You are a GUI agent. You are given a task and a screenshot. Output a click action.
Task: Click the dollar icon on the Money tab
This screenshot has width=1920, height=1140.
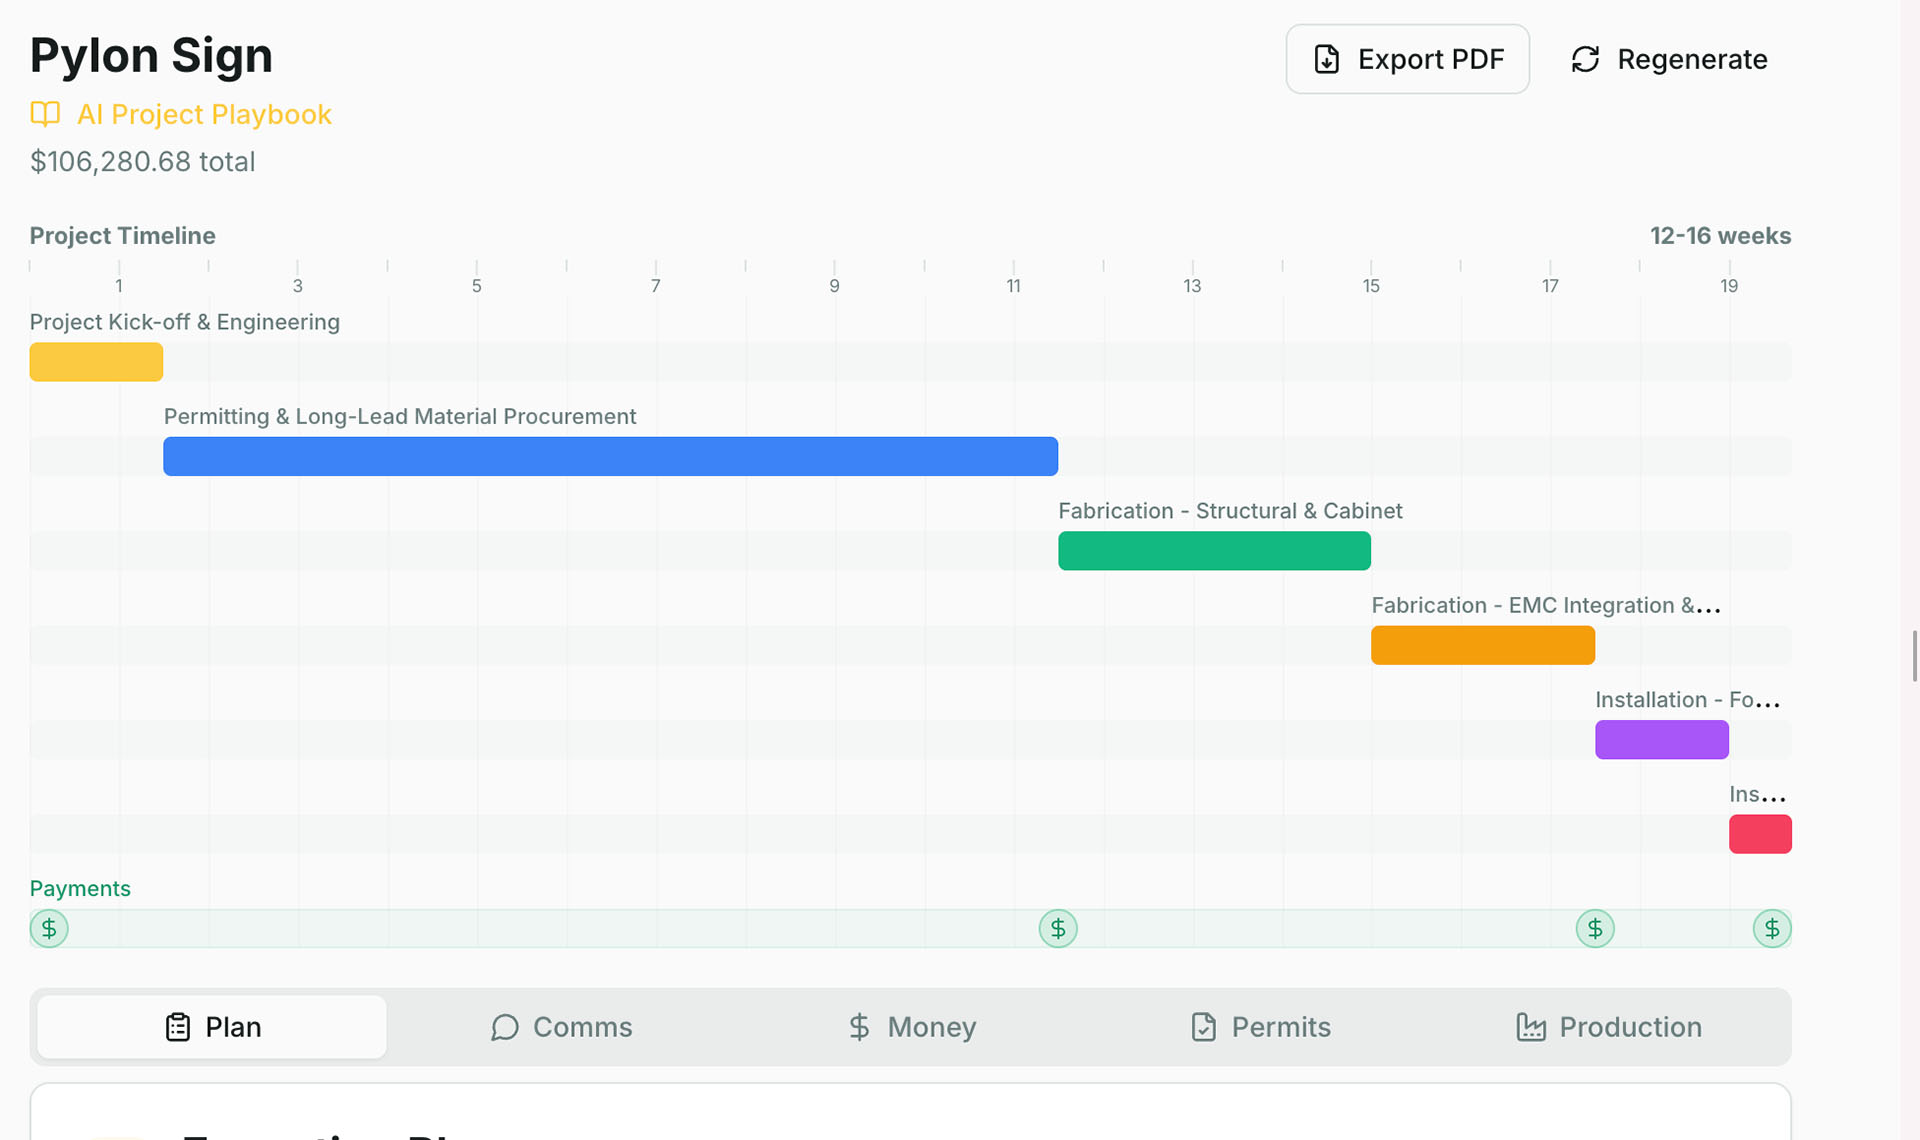point(859,1027)
